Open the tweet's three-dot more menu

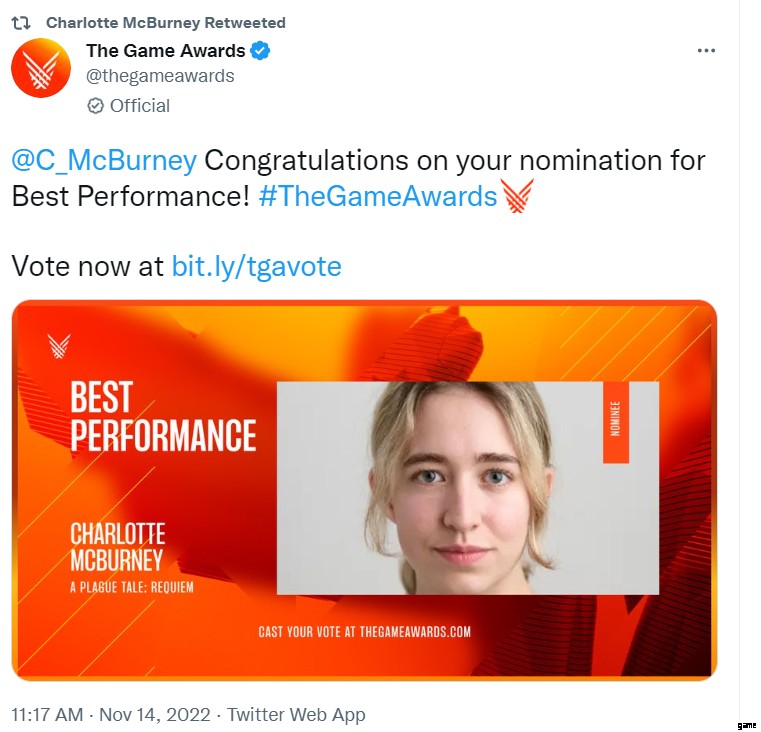tap(706, 51)
